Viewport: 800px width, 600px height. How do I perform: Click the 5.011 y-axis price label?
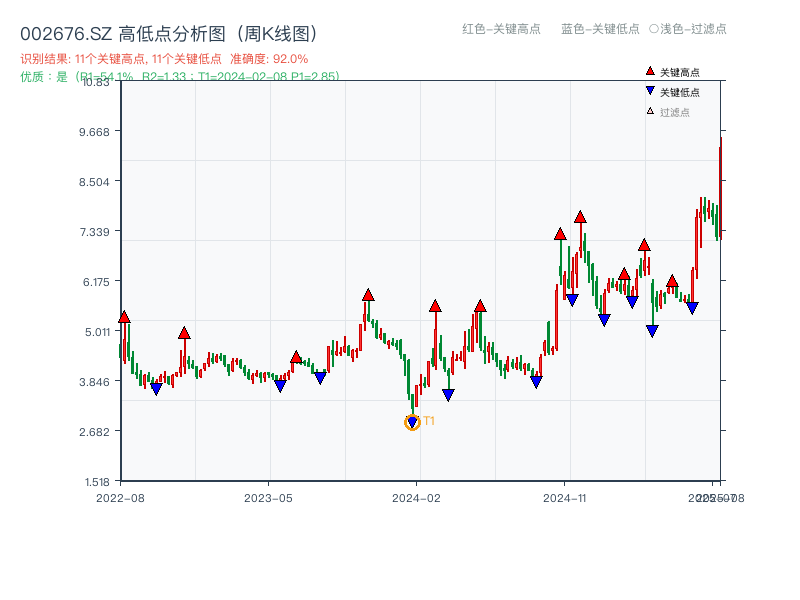click(97, 332)
